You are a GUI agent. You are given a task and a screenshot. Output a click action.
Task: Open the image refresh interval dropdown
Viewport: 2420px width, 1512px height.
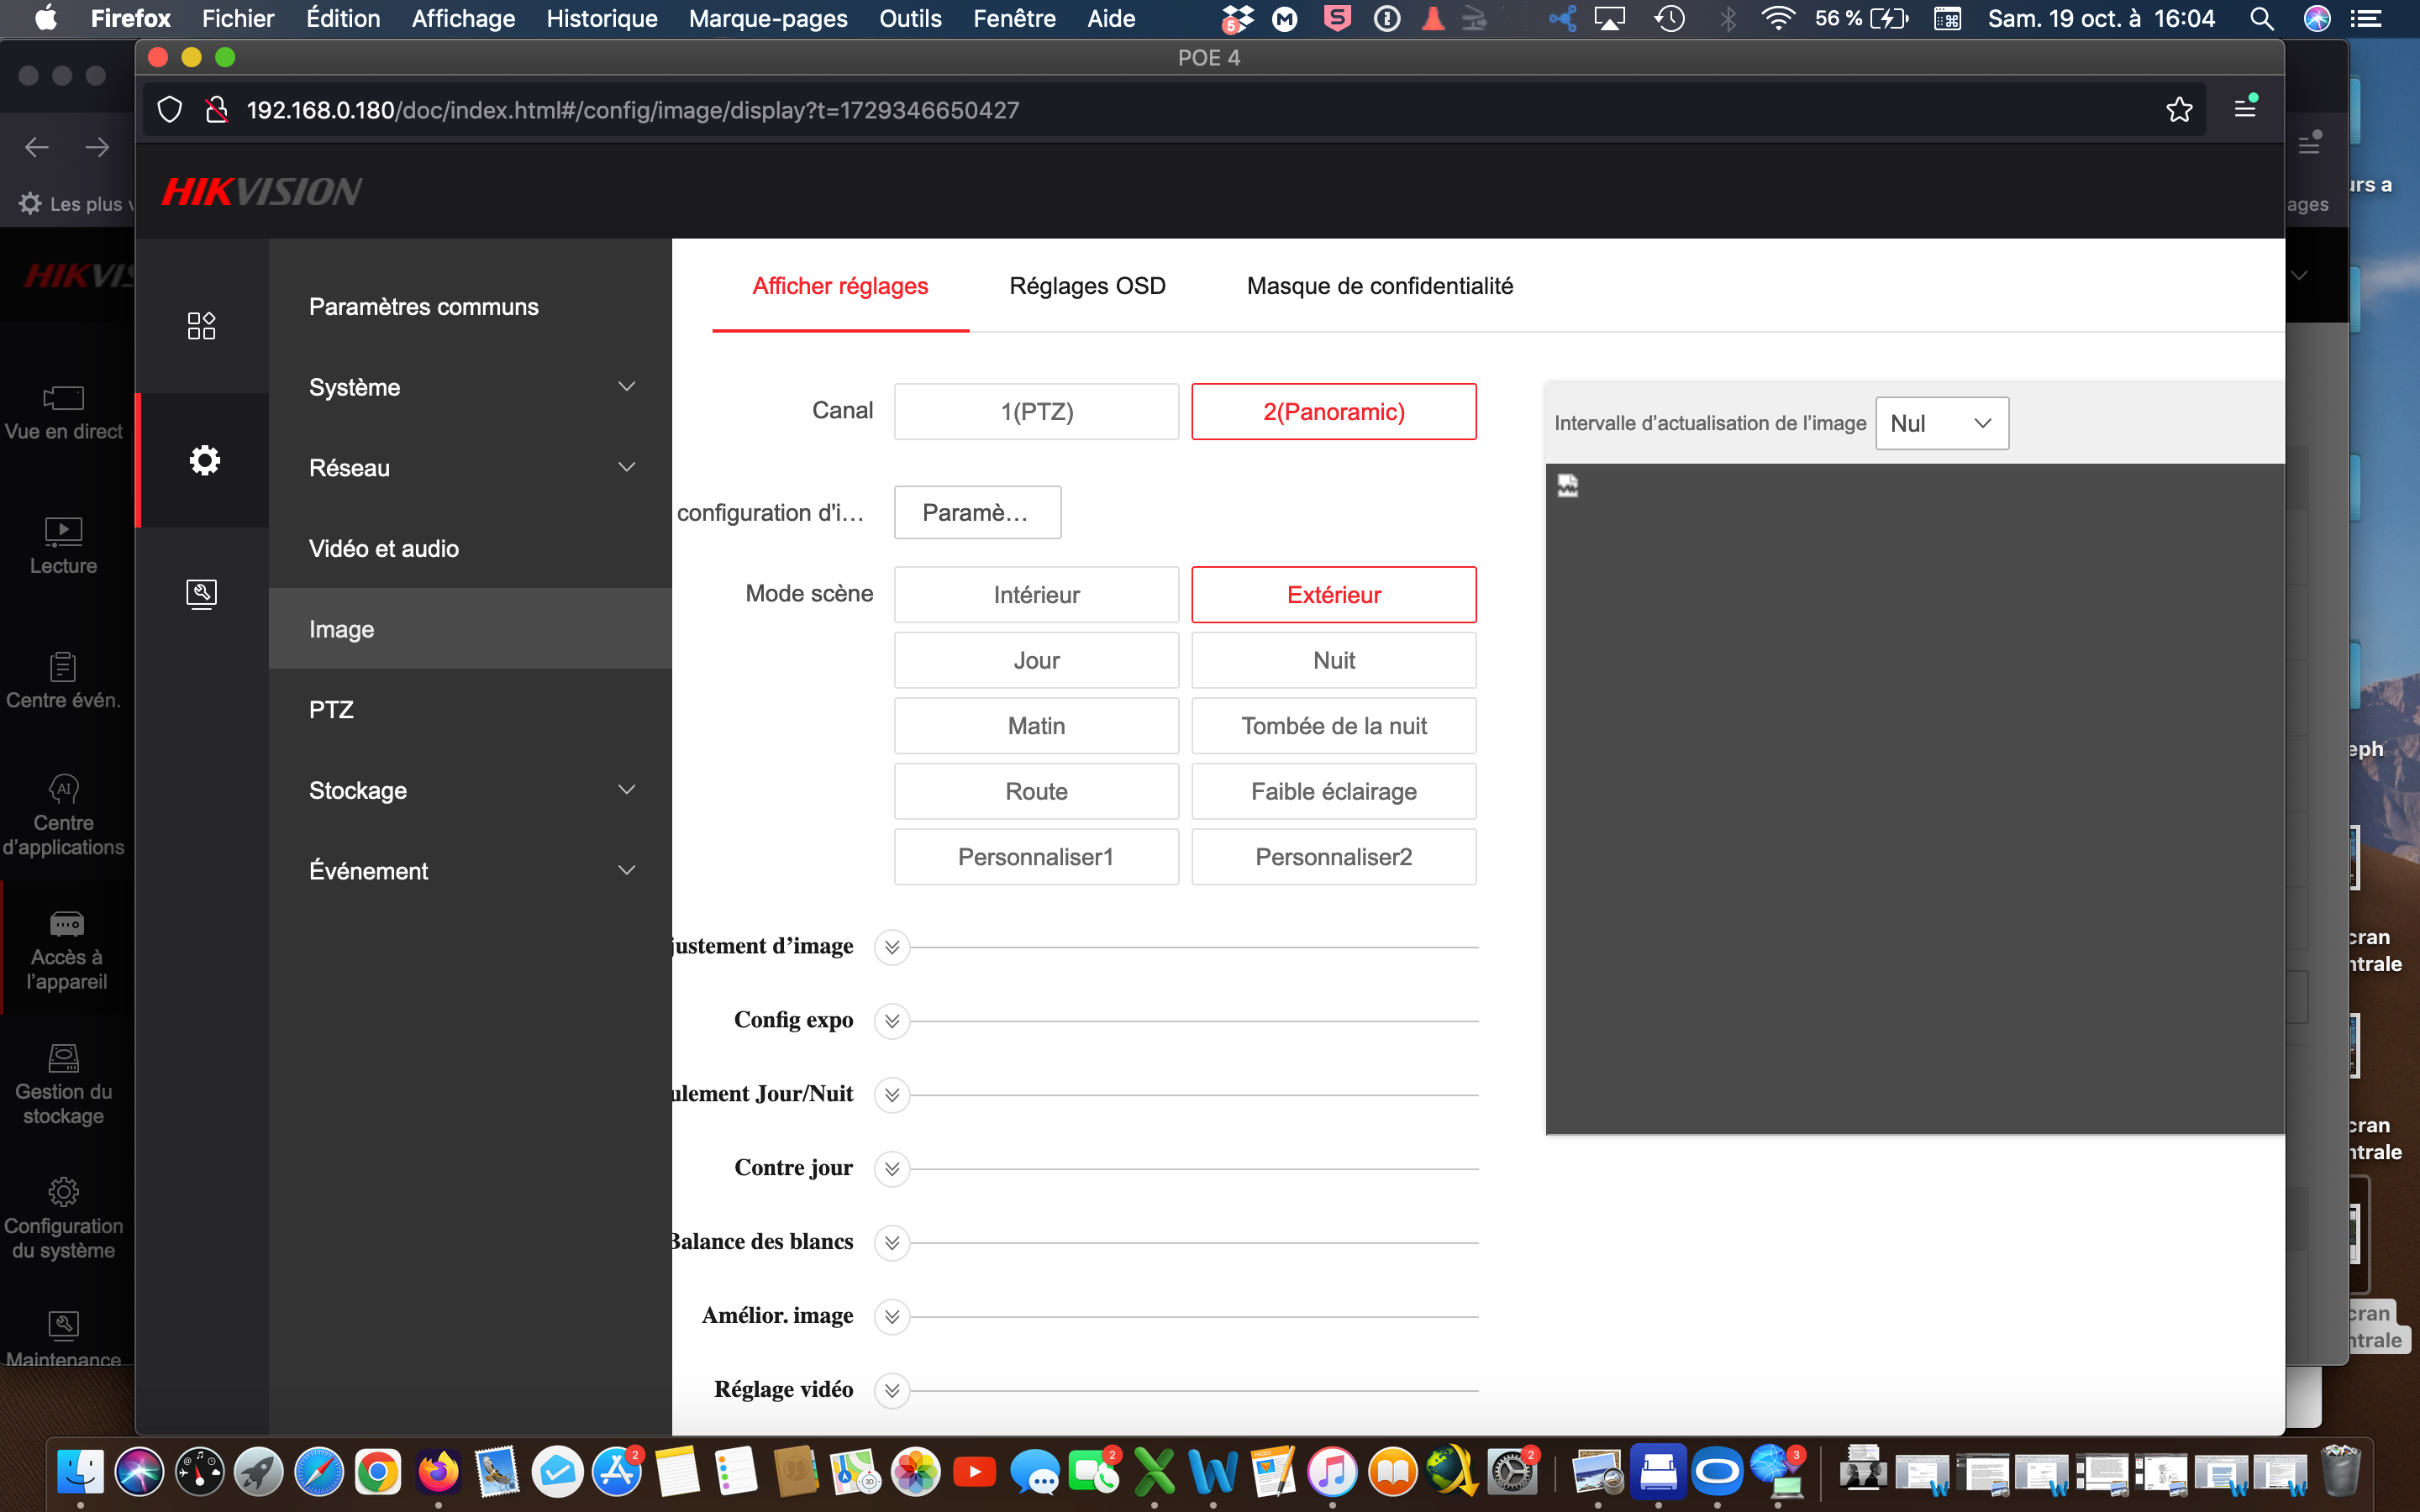click(x=1941, y=423)
